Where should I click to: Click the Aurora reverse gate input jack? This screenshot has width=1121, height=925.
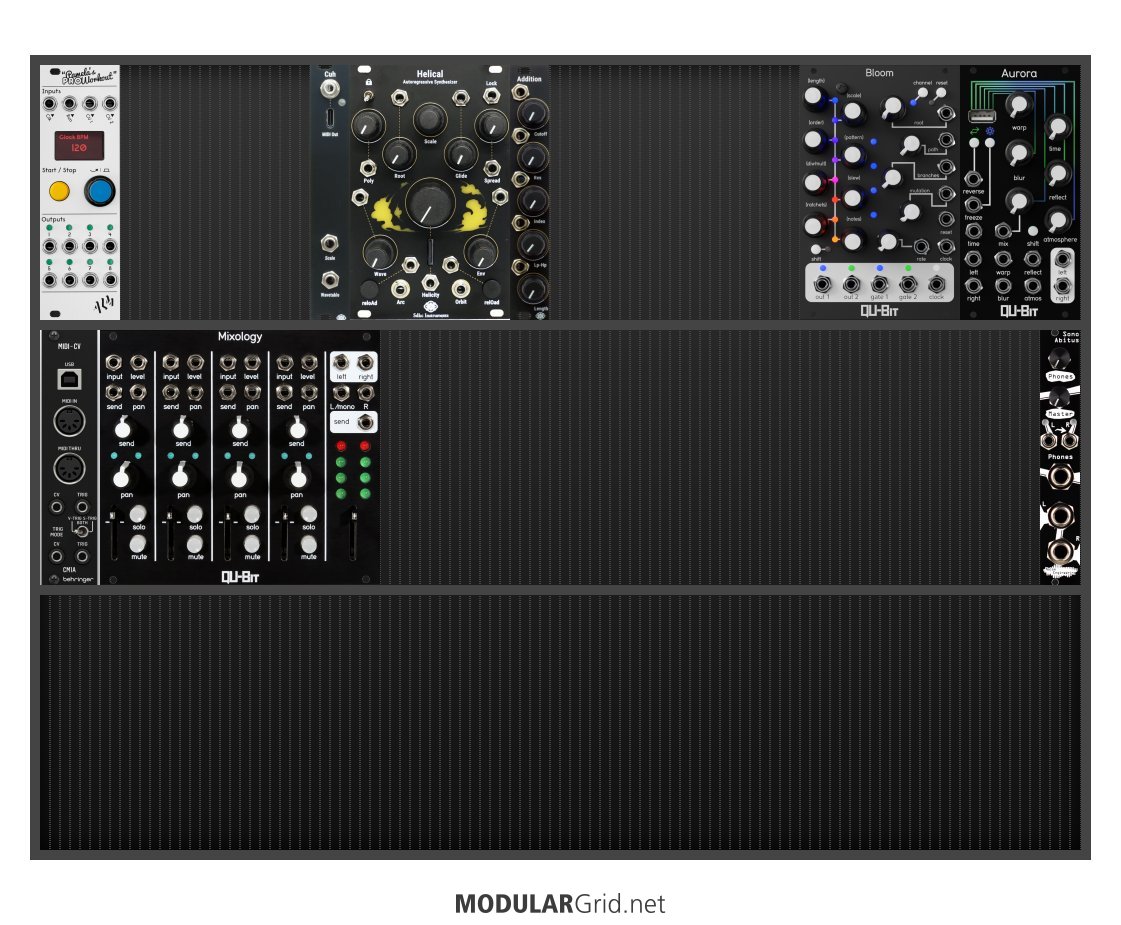pyautogui.click(x=973, y=179)
